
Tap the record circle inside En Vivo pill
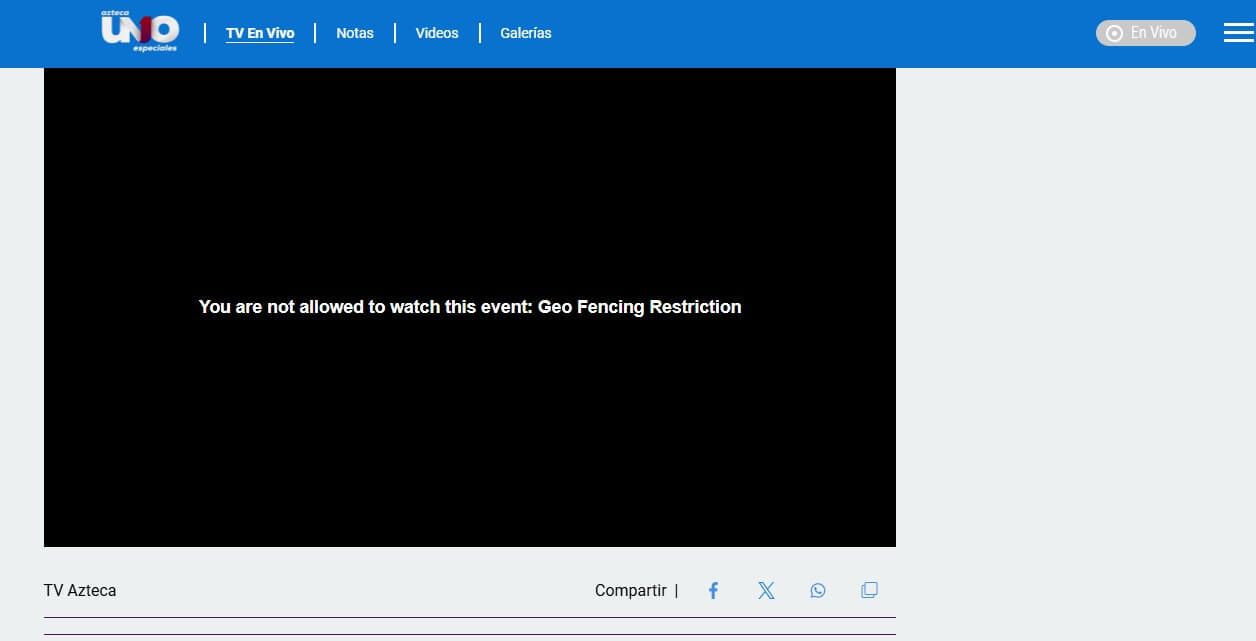(x=1114, y=33)
